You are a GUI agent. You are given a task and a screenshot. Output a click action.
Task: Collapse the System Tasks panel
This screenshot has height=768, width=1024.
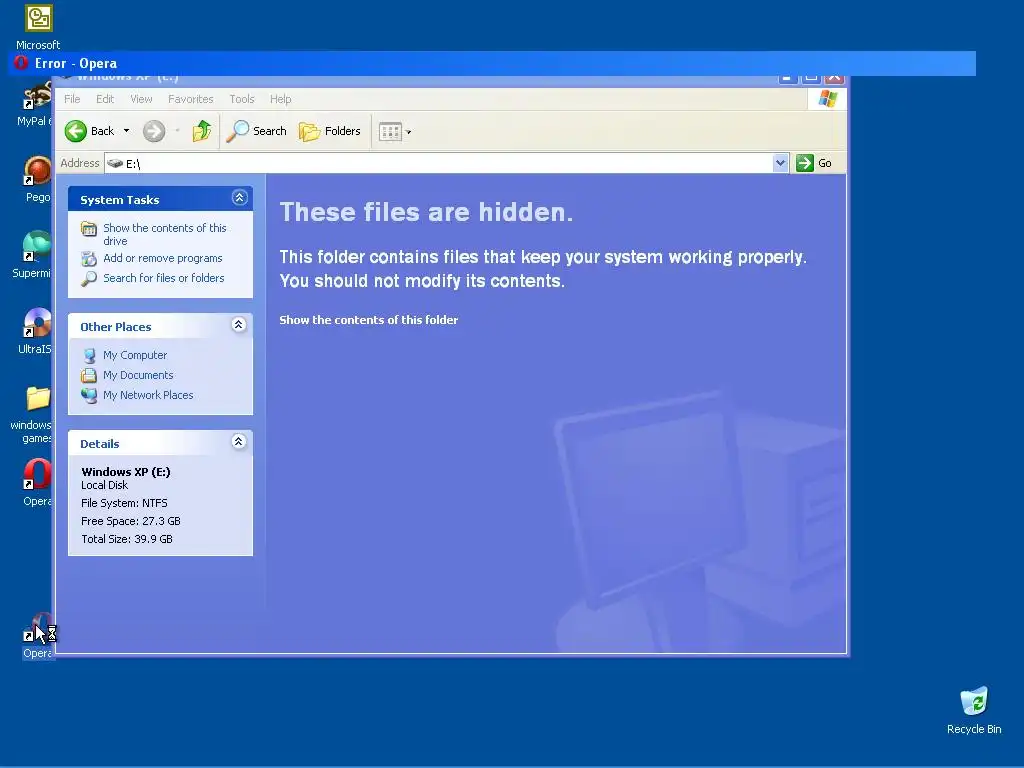240,197
